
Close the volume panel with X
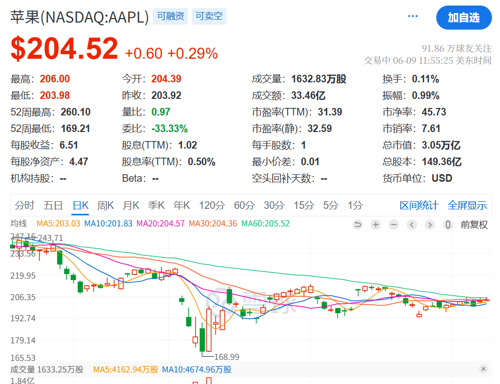click(483, 369)
